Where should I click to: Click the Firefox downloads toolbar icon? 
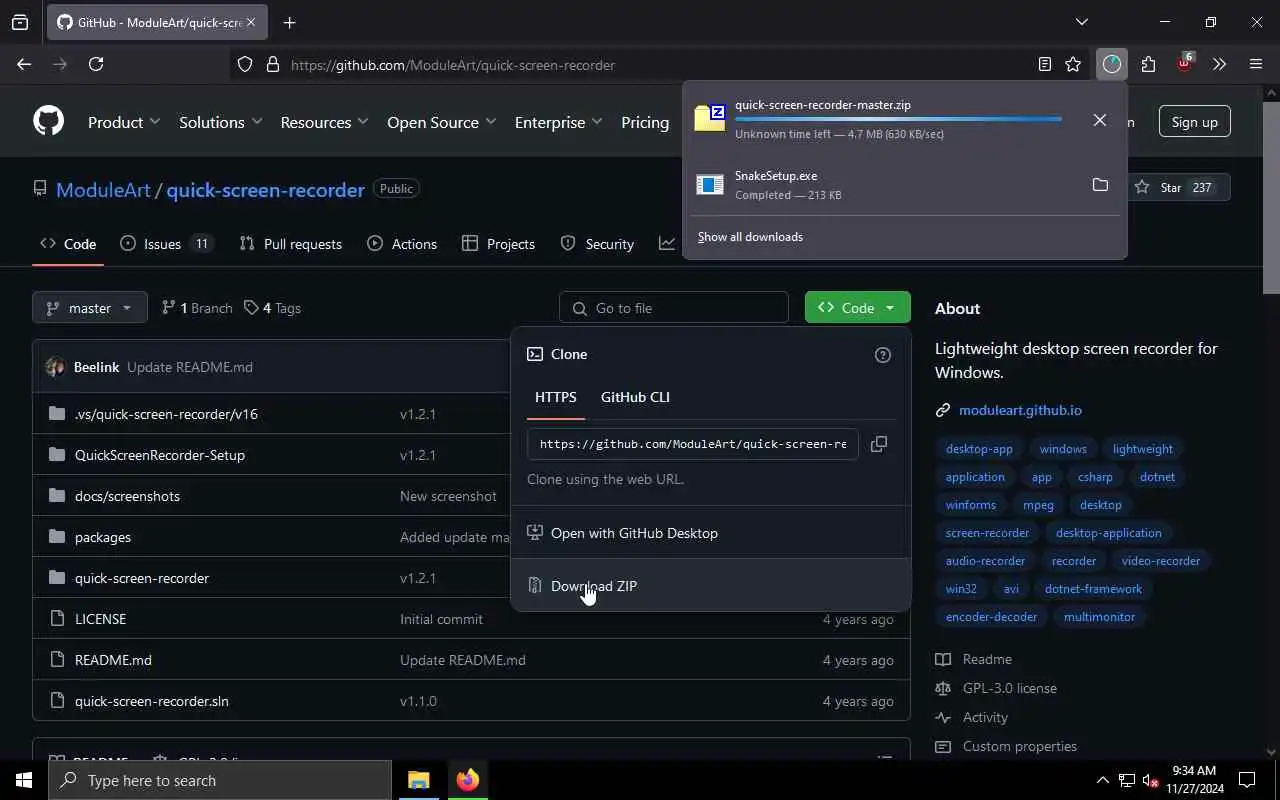1111,64
